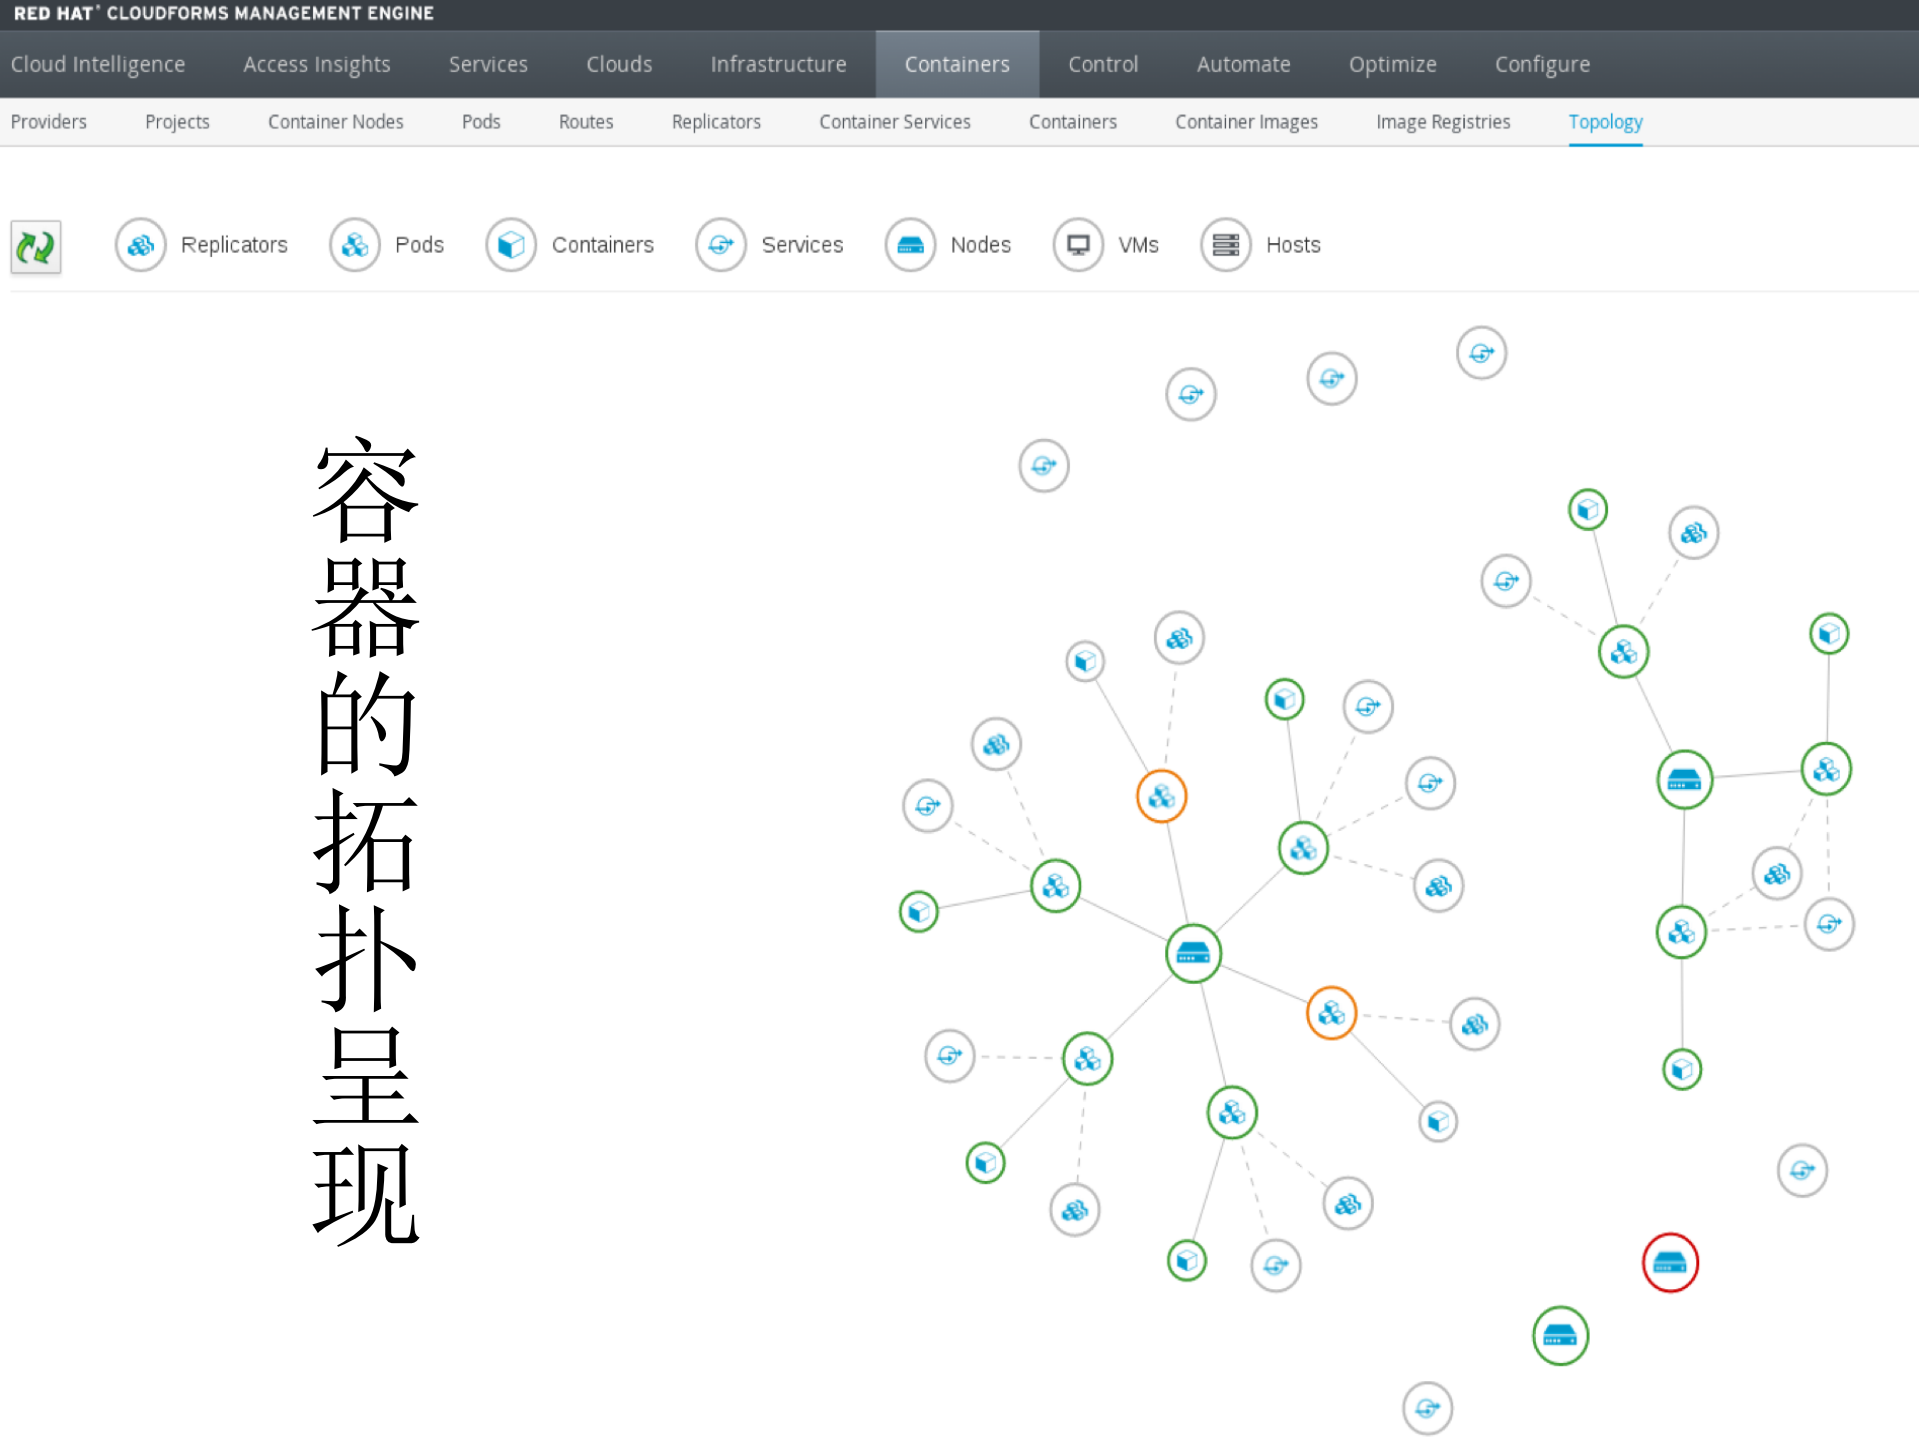The height and width of the screenshot is (1439, 1919).
Task: Toggle the Hosts filter
Action: click(1225, 244)
